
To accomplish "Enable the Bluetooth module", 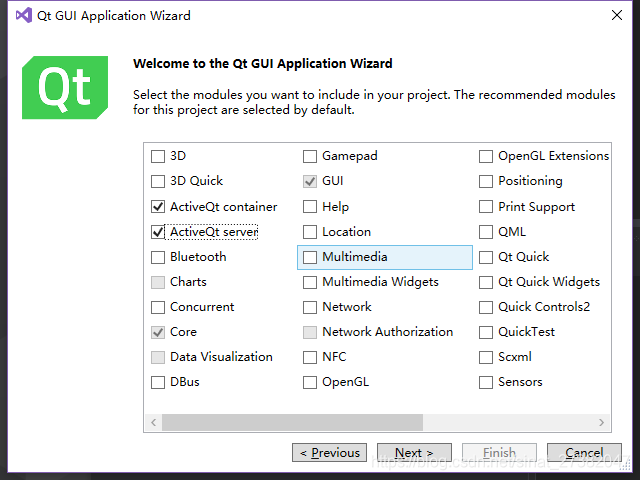I will [x=158, y=257].
